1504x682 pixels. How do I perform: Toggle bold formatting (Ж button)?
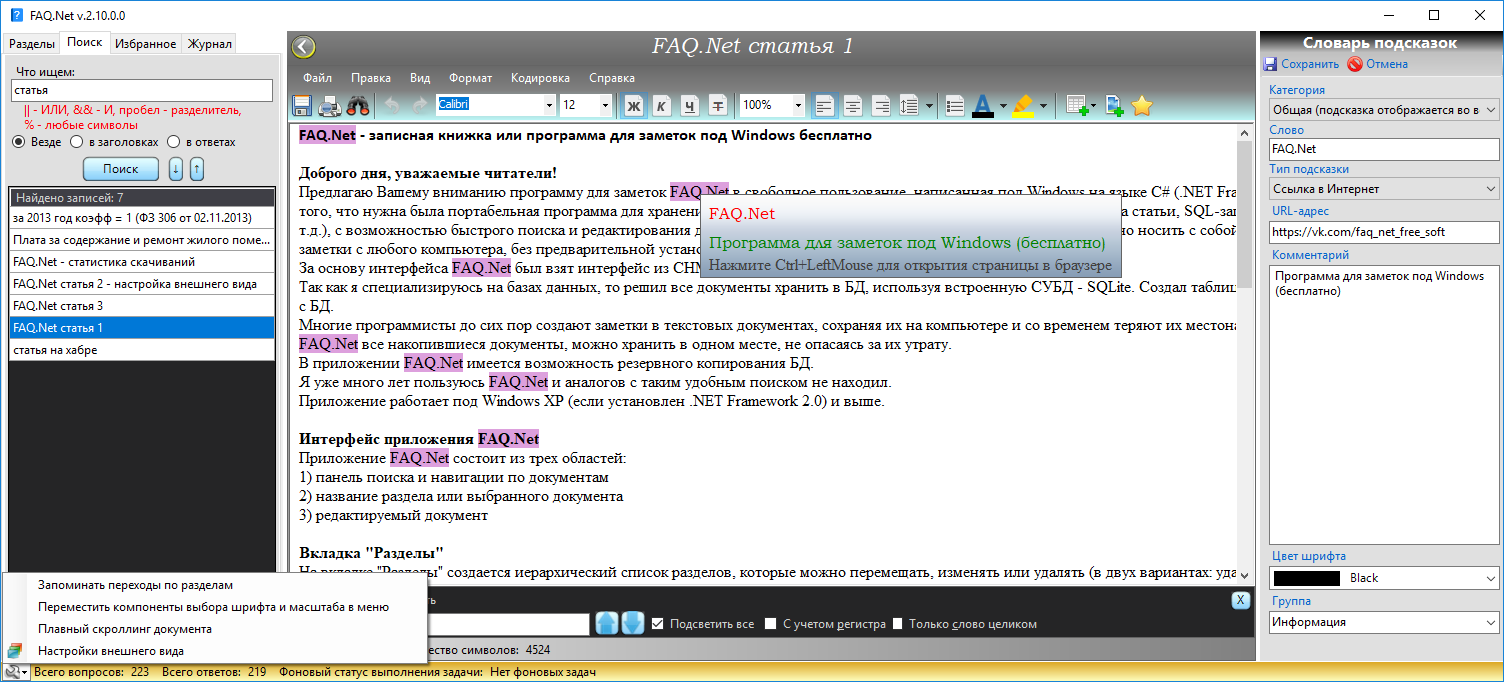[x=634, y=105]
